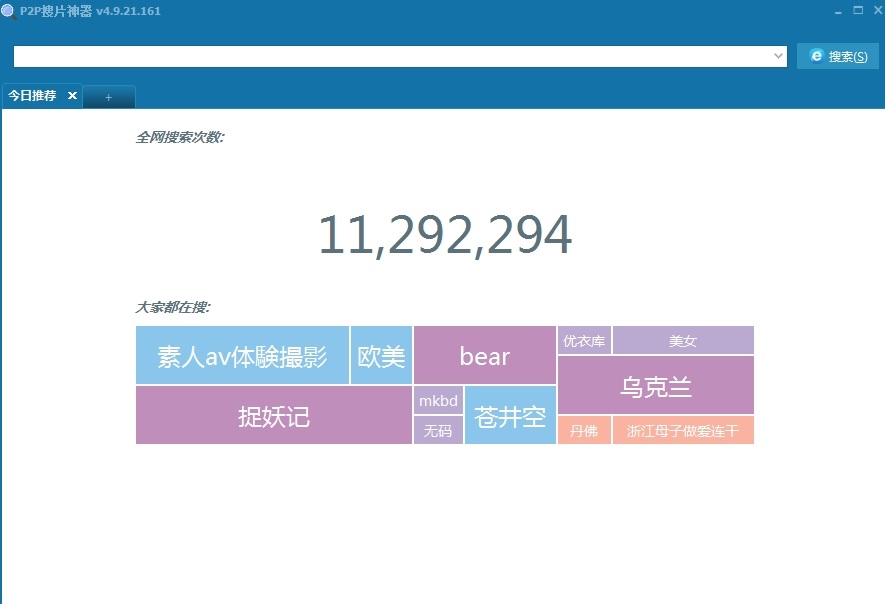This screenshot has width=885, height=604.
Task: Select the 乌克兰 search tile
Action: pos(656,386)
